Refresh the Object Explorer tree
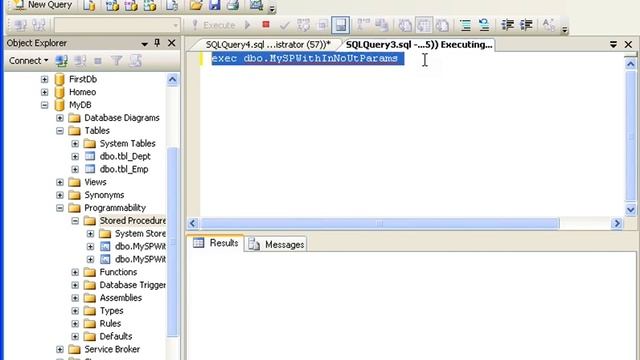The height and width of the screenshot is (360, 640). tap(136, 61)
